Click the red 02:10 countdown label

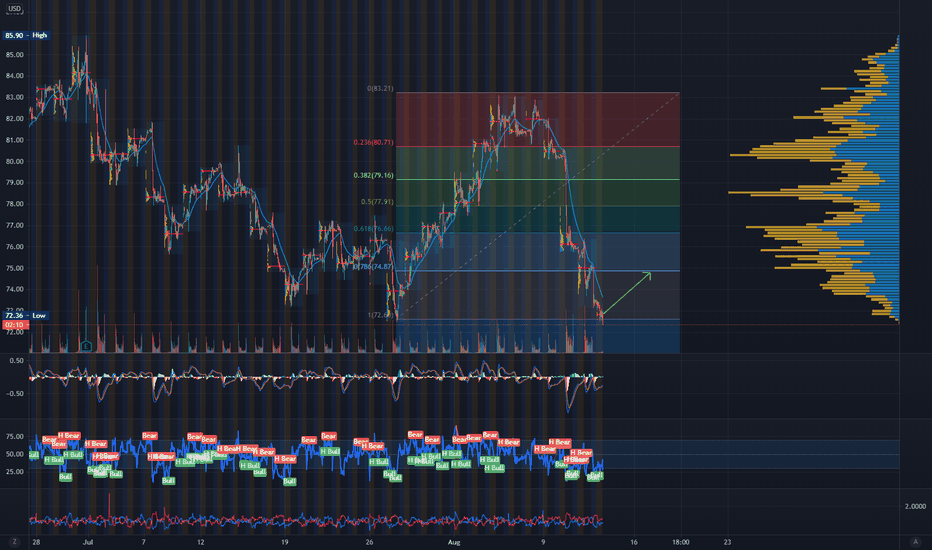coord(15,325)
